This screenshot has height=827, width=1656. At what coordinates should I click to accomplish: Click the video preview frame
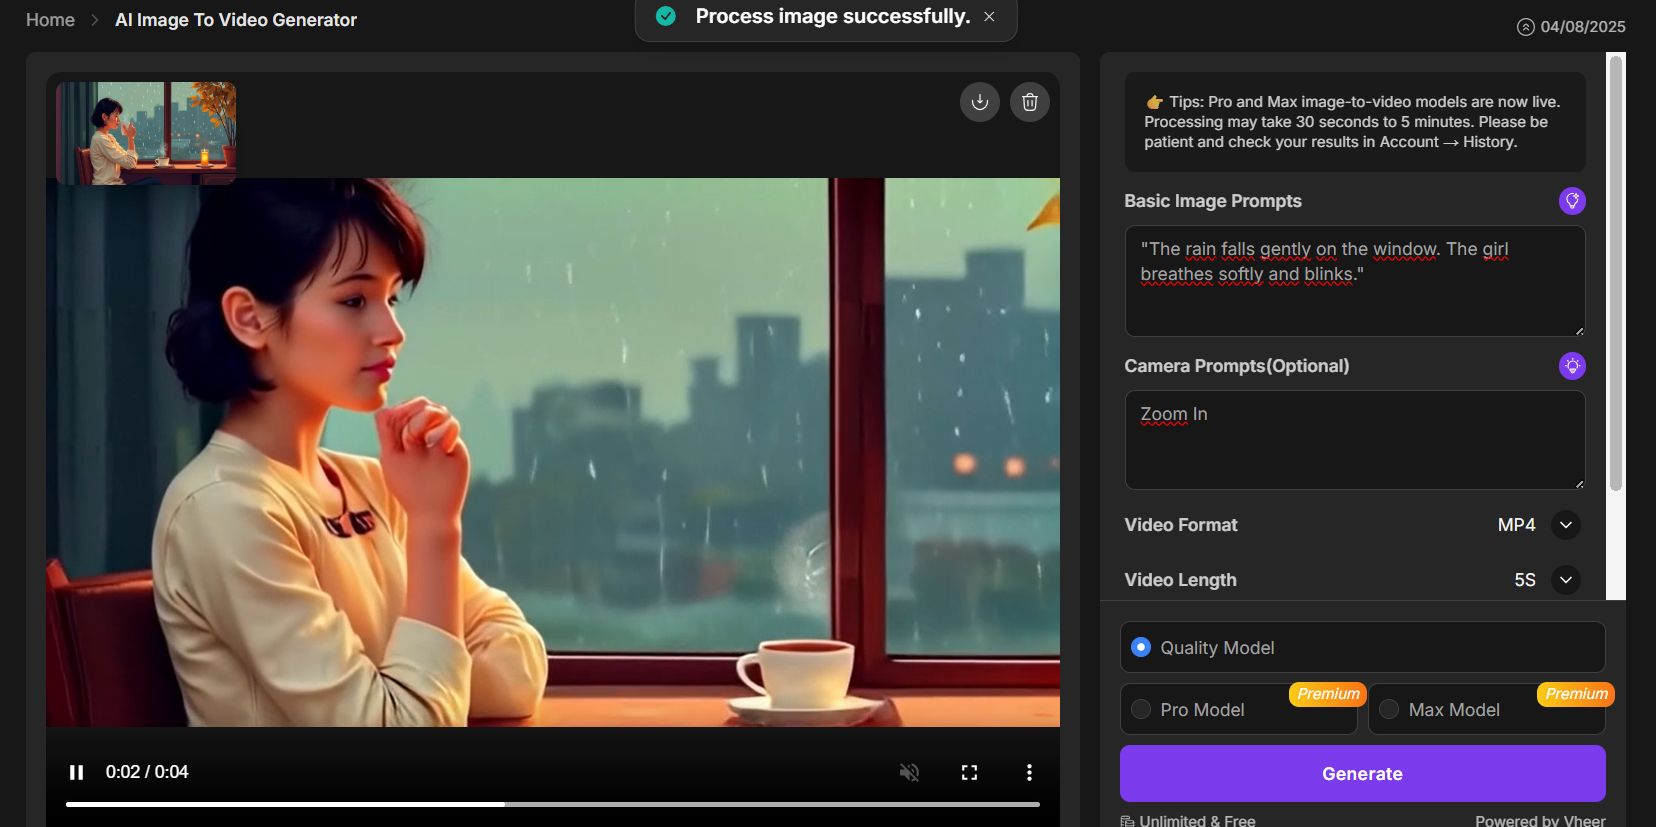pos(553,452)
